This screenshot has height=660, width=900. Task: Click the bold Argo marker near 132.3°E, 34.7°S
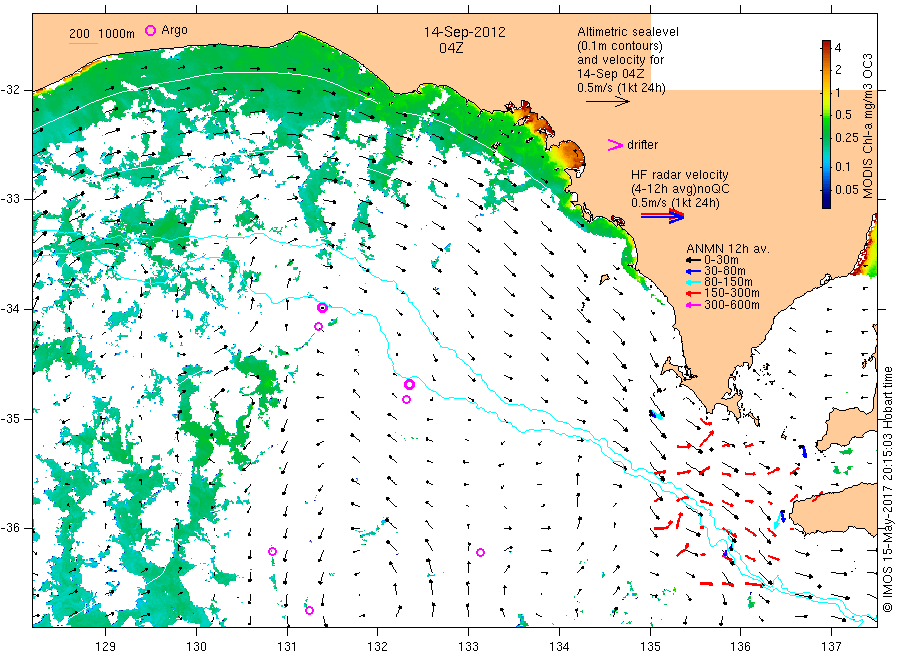coord(409,385)
